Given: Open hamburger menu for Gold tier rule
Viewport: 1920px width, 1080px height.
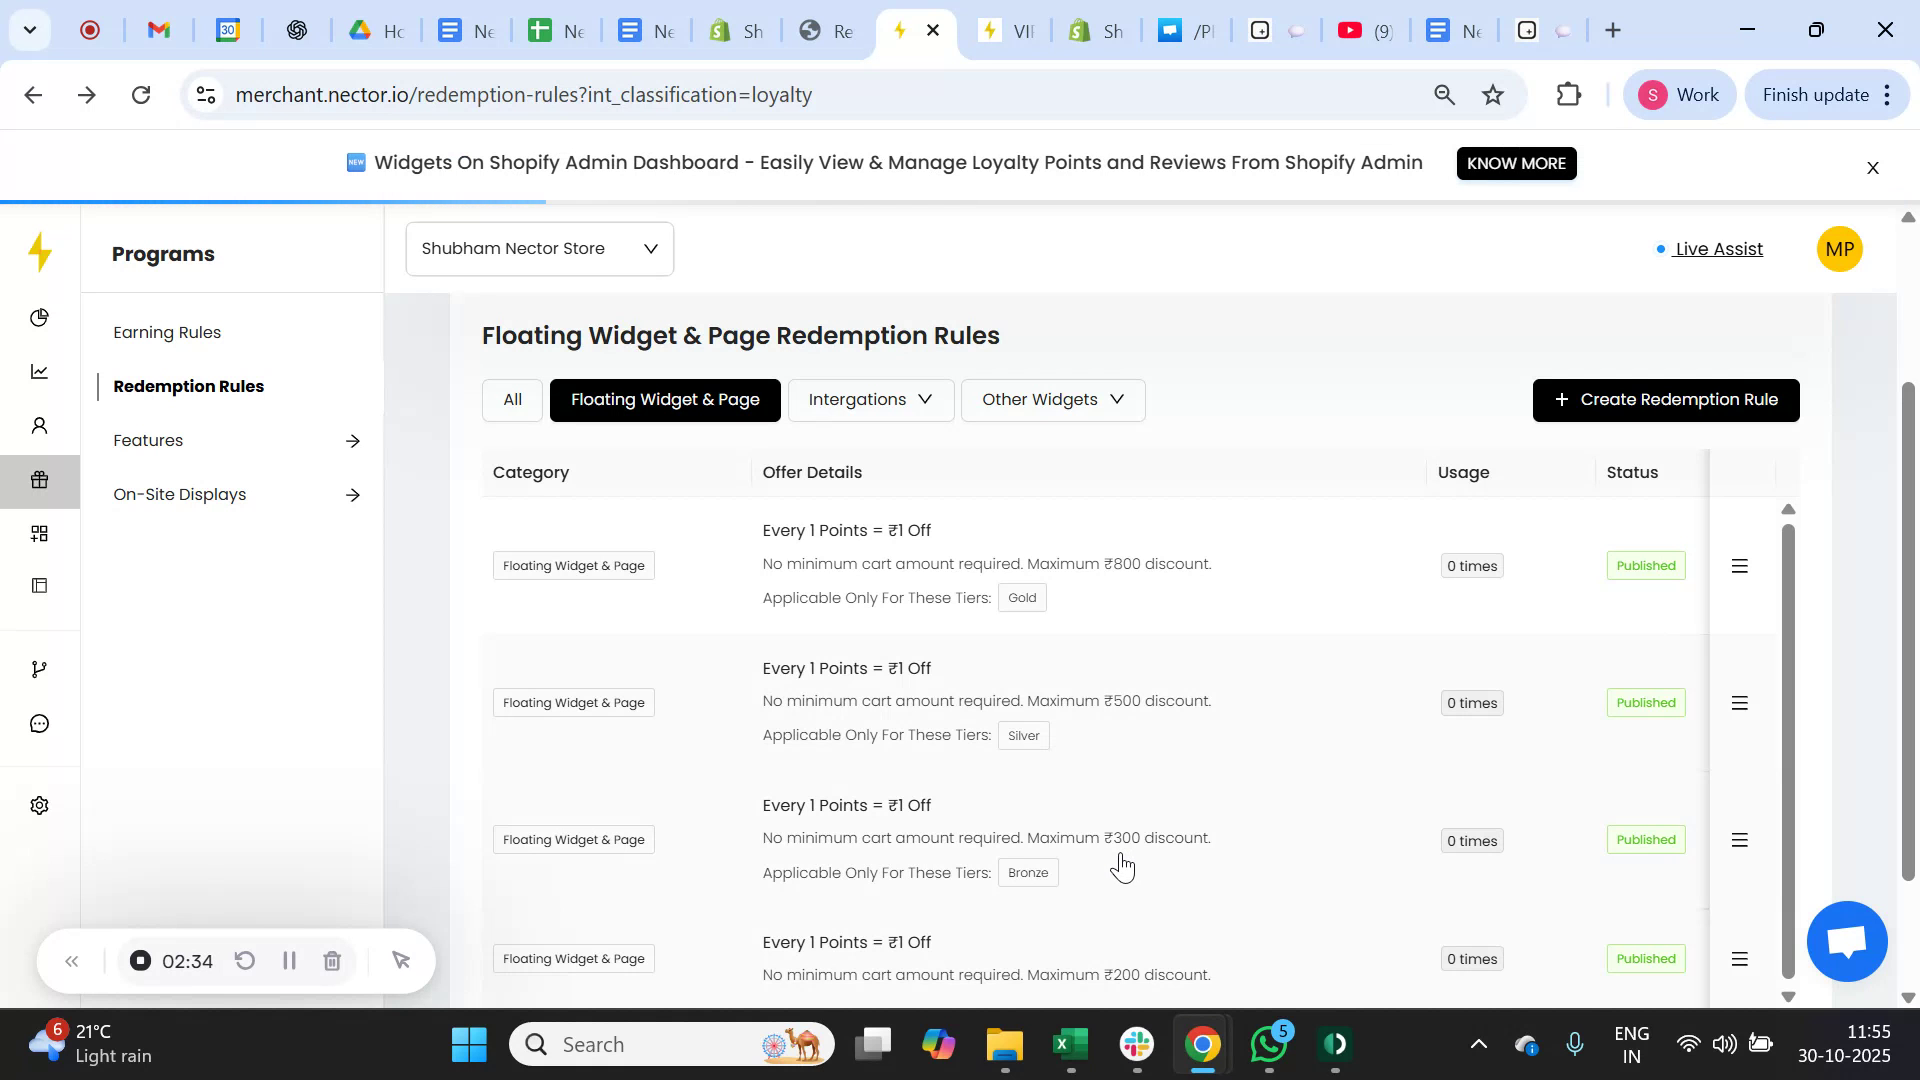Looking at the screenshot, I should coord(1740,566).
